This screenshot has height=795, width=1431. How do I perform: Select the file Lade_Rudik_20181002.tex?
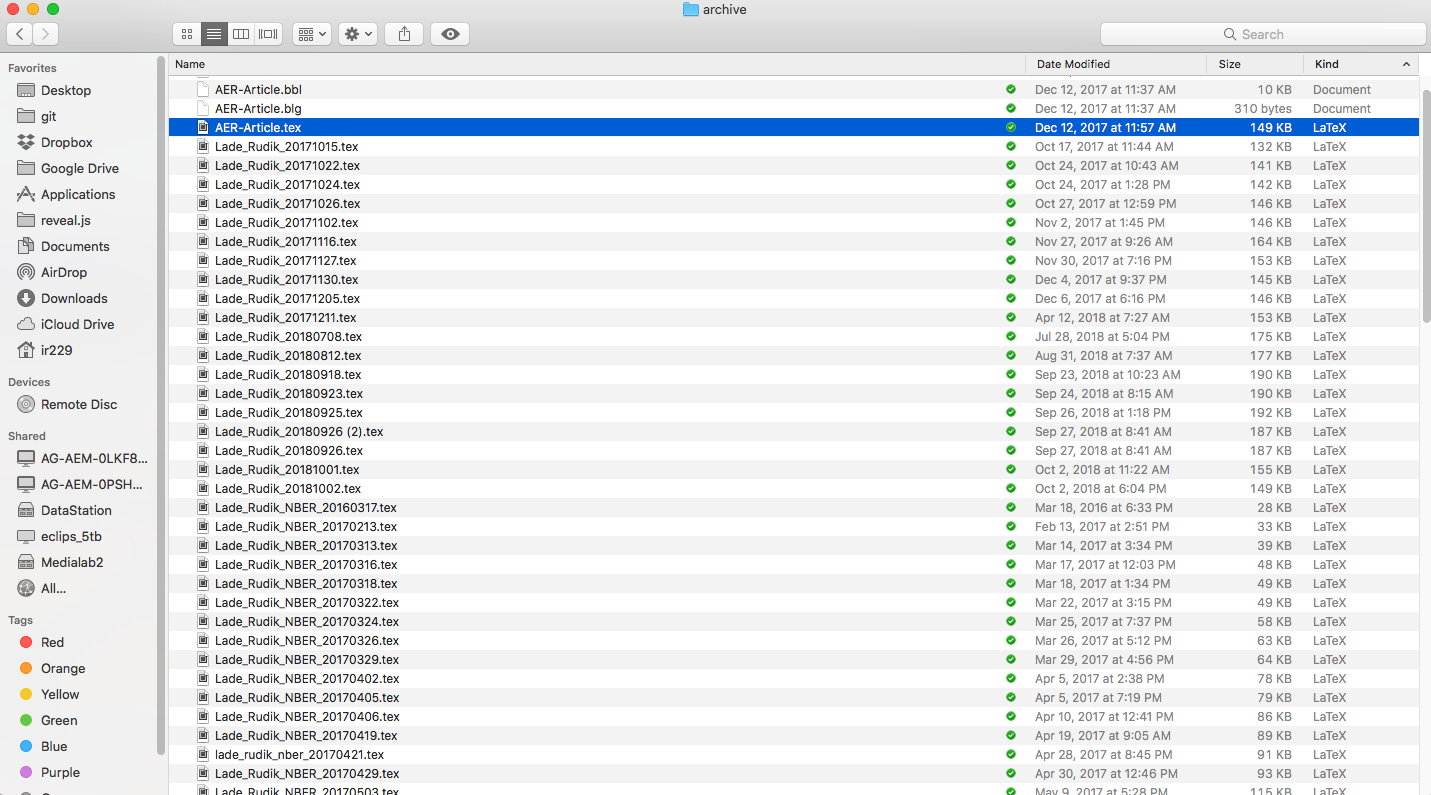[288, 489]
